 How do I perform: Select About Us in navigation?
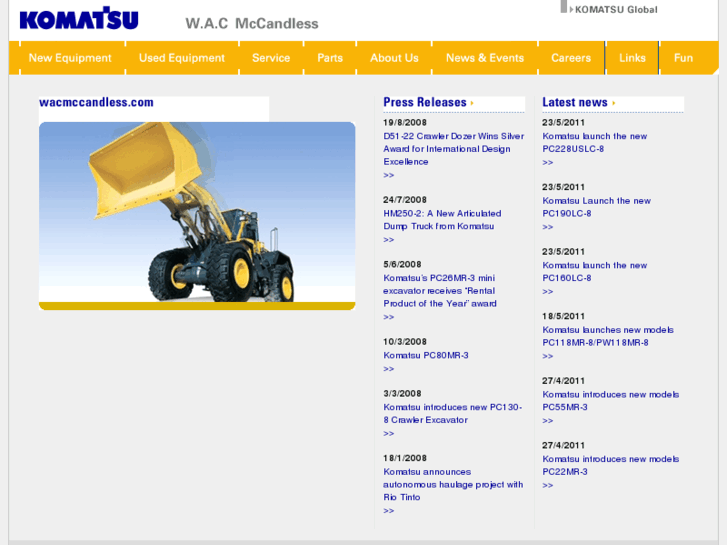[x=394, y=58]
